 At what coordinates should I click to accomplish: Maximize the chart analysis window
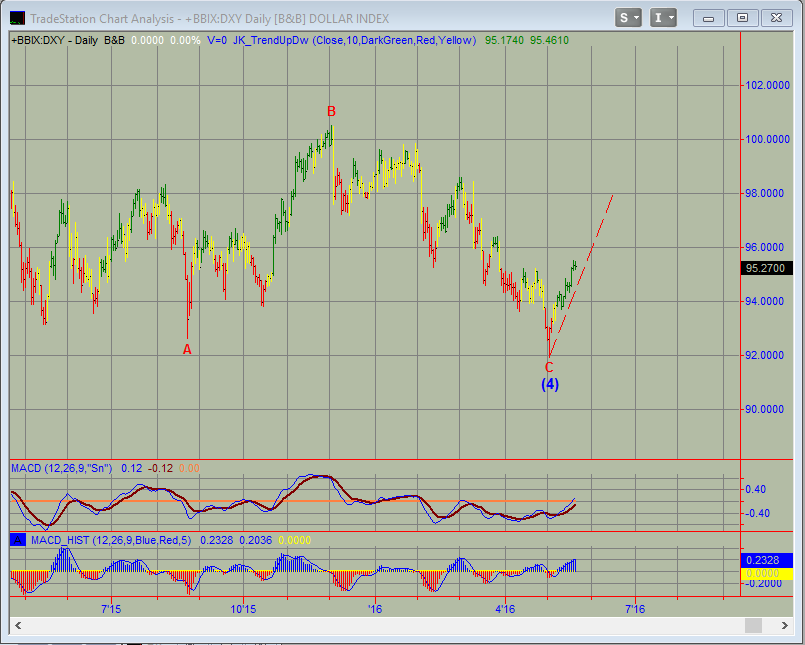pos(742,18)
